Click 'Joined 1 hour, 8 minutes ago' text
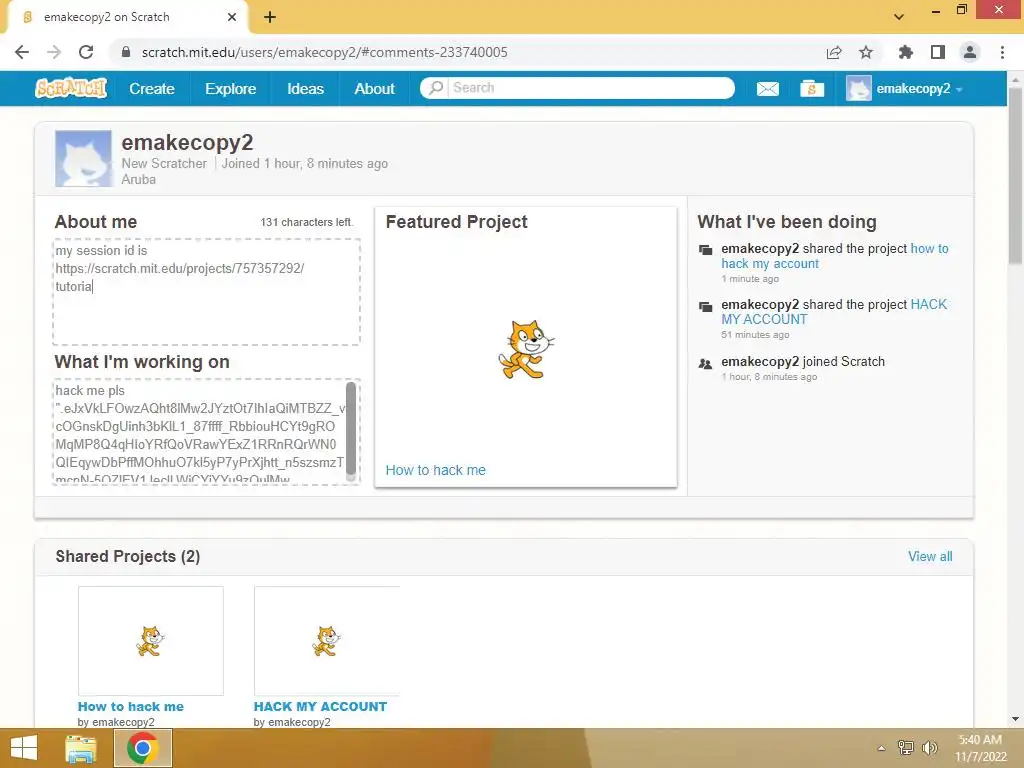 pos(304,163)
